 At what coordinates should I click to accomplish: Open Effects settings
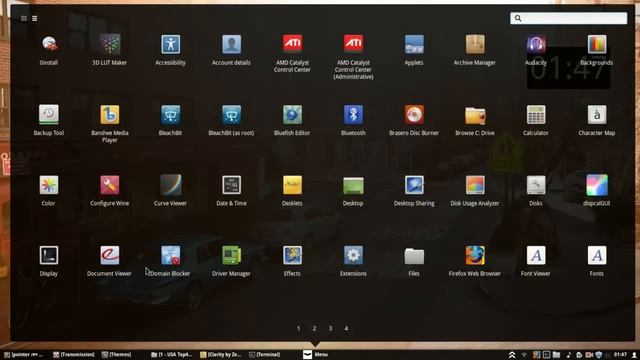pos(292,261)
